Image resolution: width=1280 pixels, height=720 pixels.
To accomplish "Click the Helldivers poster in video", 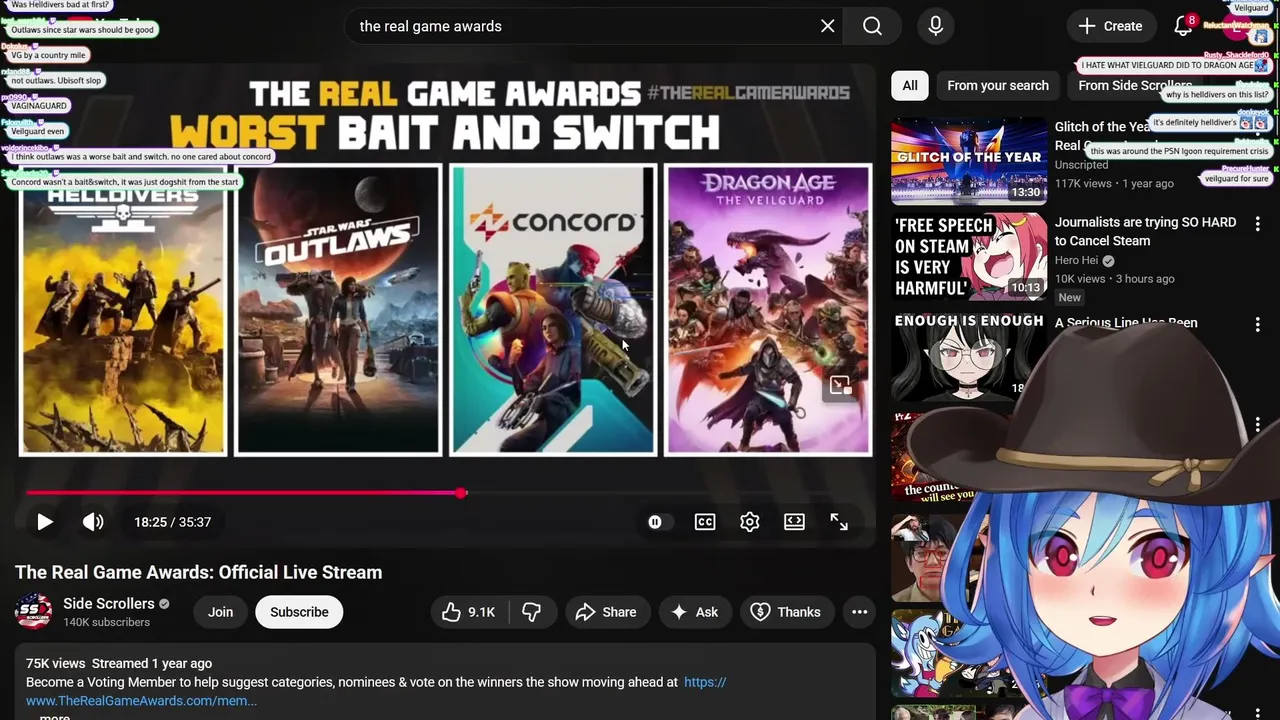I will (x=123, y=310).
